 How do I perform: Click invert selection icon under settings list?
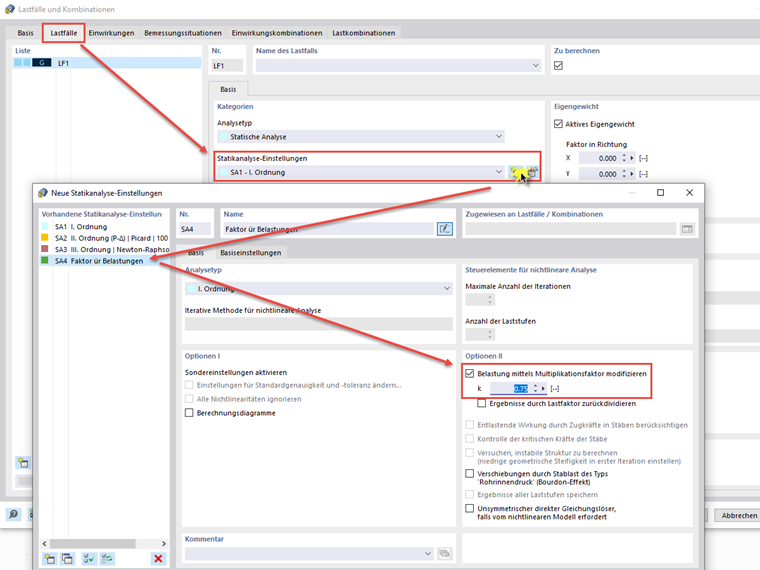pos(107,558)
